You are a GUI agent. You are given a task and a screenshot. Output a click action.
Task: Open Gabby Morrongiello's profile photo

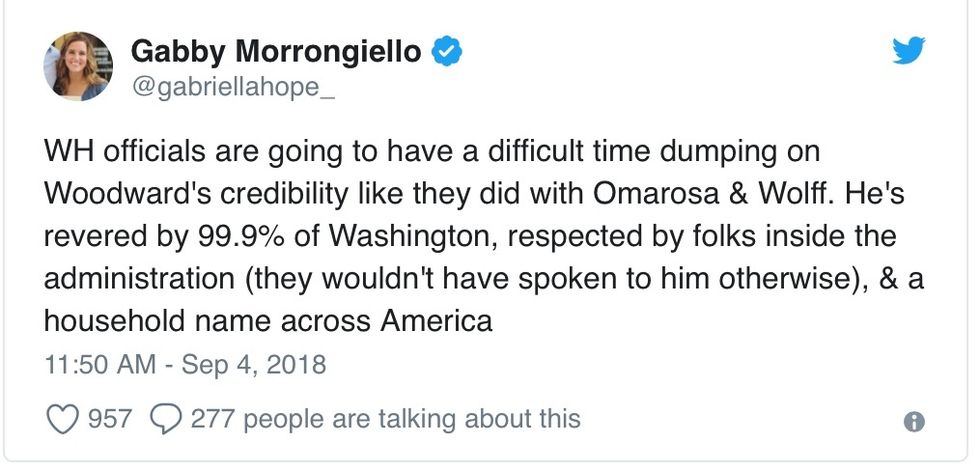77,66
